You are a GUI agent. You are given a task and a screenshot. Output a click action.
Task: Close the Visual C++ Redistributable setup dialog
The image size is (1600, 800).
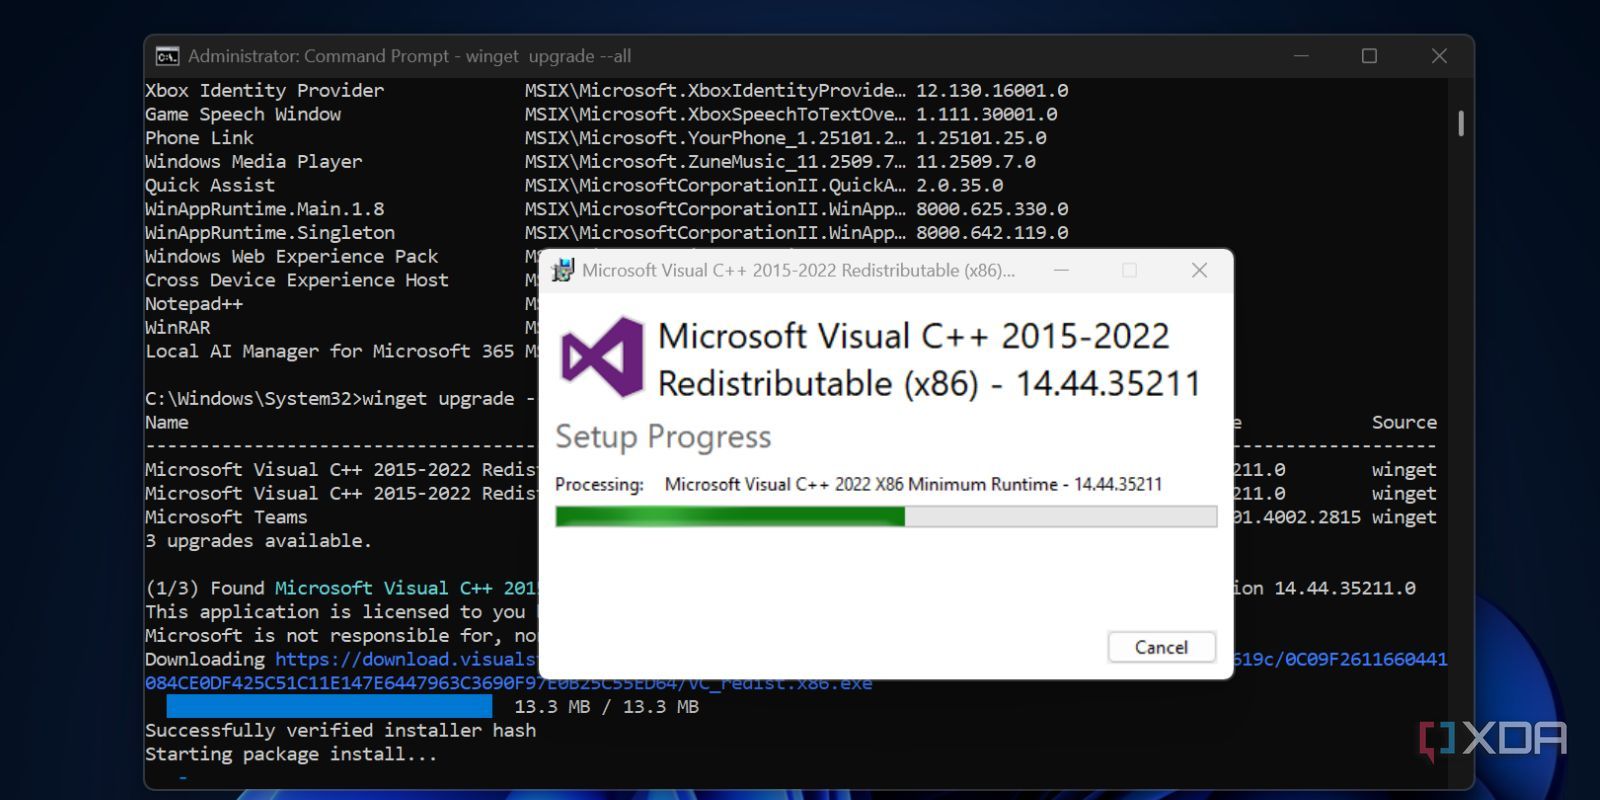tap(1199, 270)
